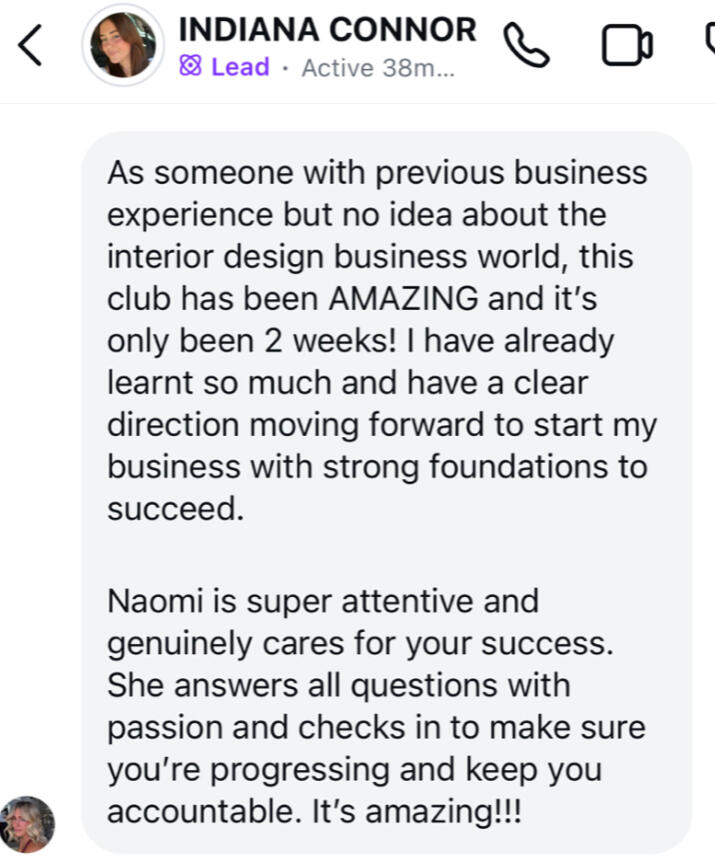Image resolution: width=715 pixels, height=858 pixels.
Task: Click the word "succeed." ending first paragraph
Action: coord(176,508)
